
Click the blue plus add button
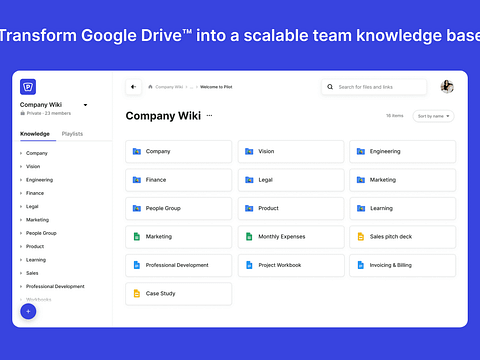[x=28, y=311]
